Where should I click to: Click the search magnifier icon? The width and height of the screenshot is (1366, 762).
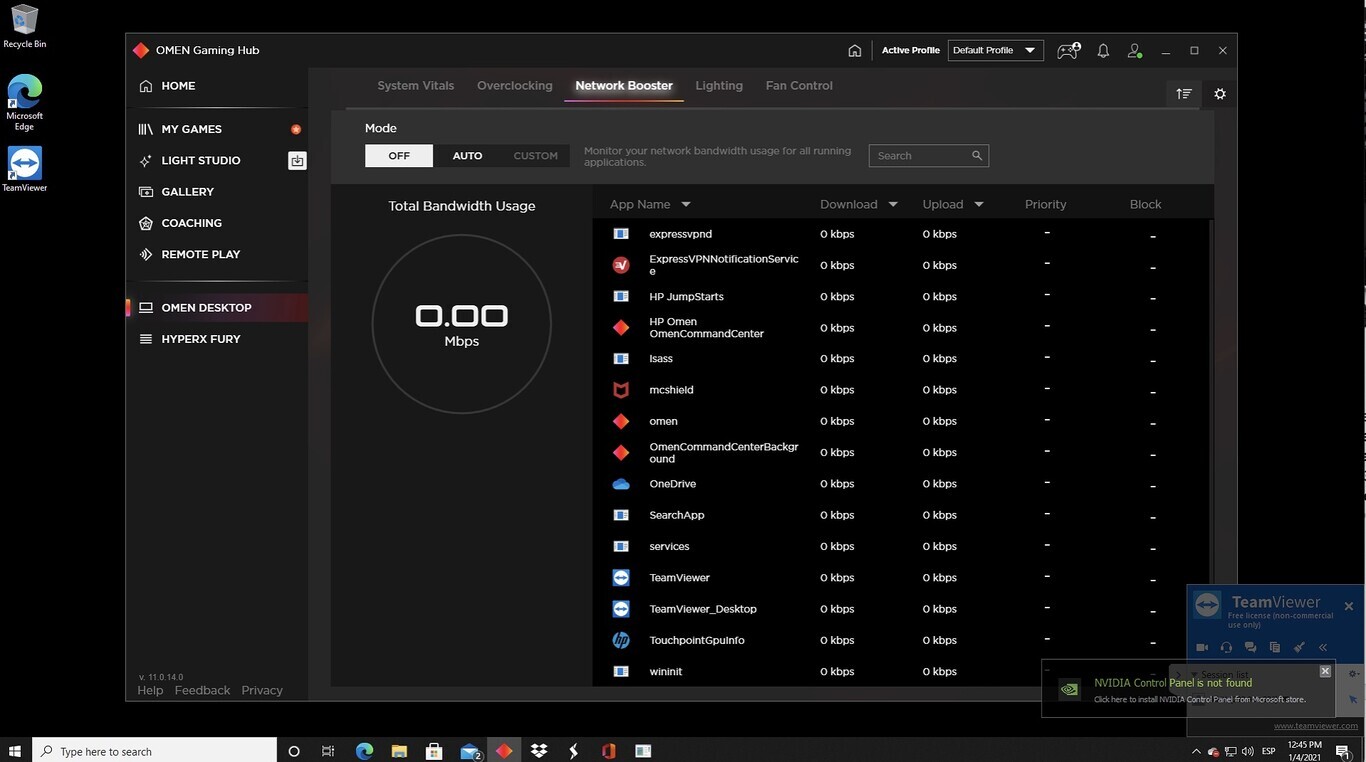coord(977,156)
